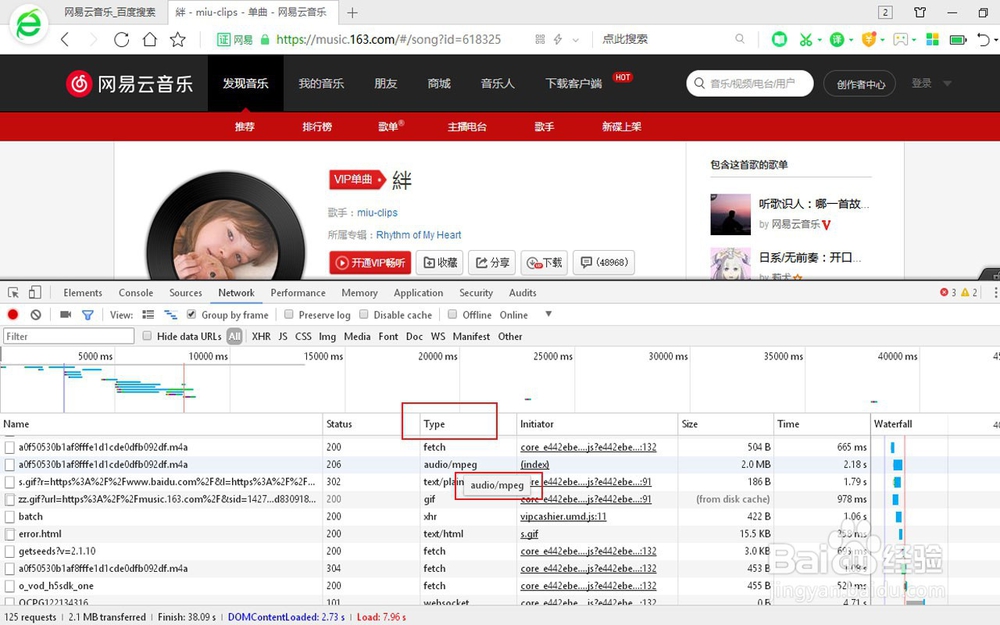Image resolution: width=1000 pixels, height=625 pixels.
Task: Open the scissors screenshot tool icon
Action: [805, 40]
